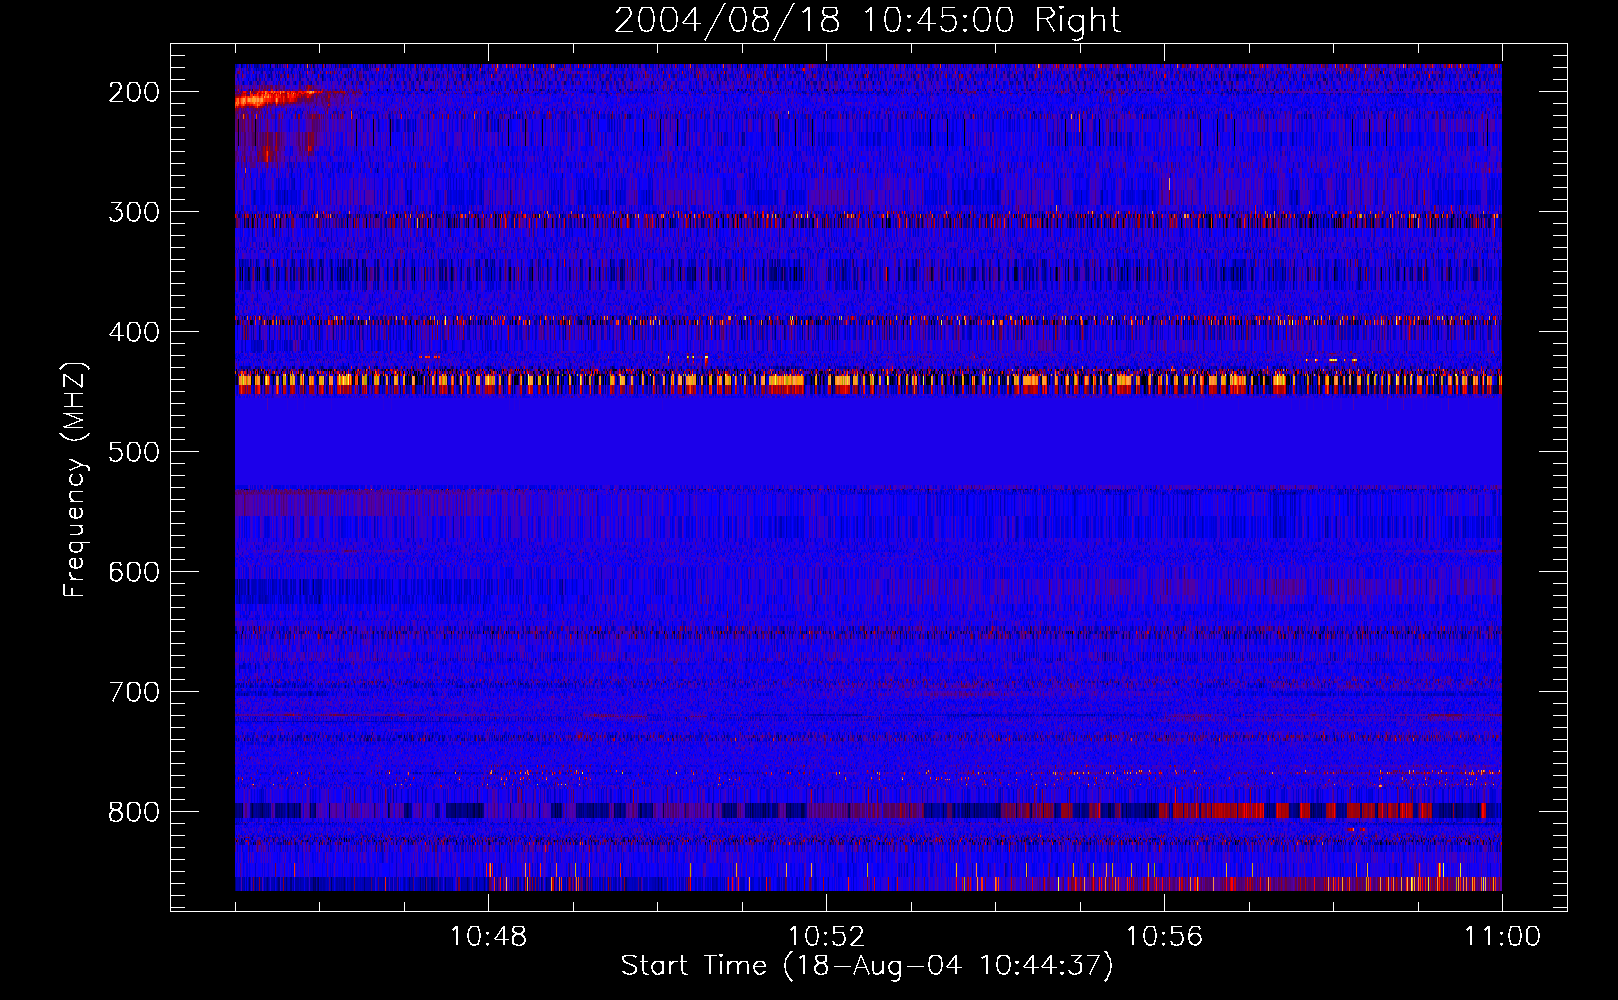Click the 400 frequency tick label
Viewport: 1618px width, 1000px height.
pyautogui.click(x=134, y=332)
